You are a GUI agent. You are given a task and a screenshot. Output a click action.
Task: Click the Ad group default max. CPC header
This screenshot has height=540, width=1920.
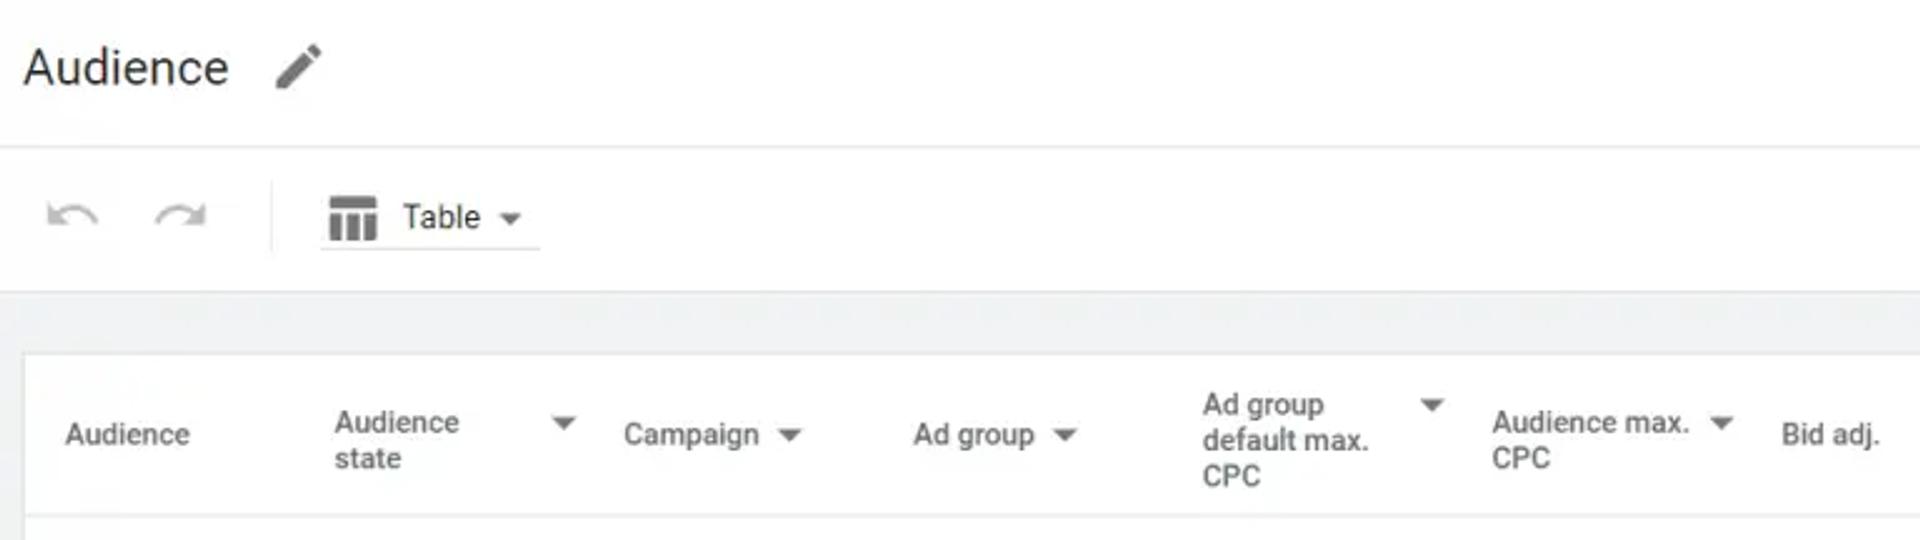click(1285, 440)
